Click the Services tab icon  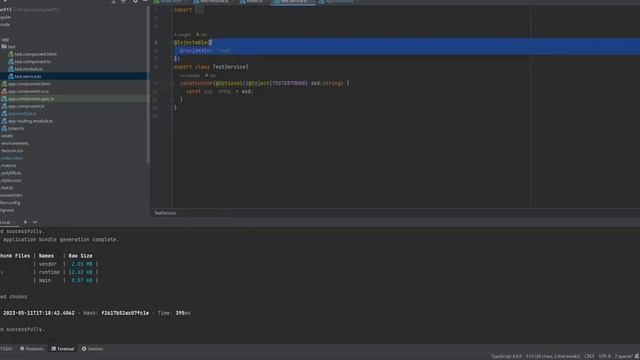(84, 349)
